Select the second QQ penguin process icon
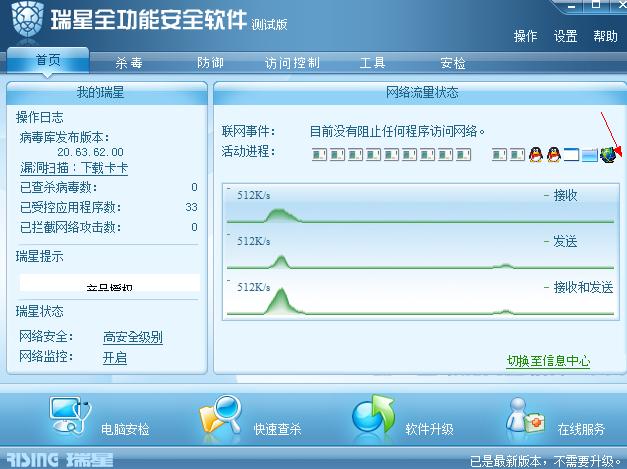This screenshot has width=627, height=469. (554, 154)
